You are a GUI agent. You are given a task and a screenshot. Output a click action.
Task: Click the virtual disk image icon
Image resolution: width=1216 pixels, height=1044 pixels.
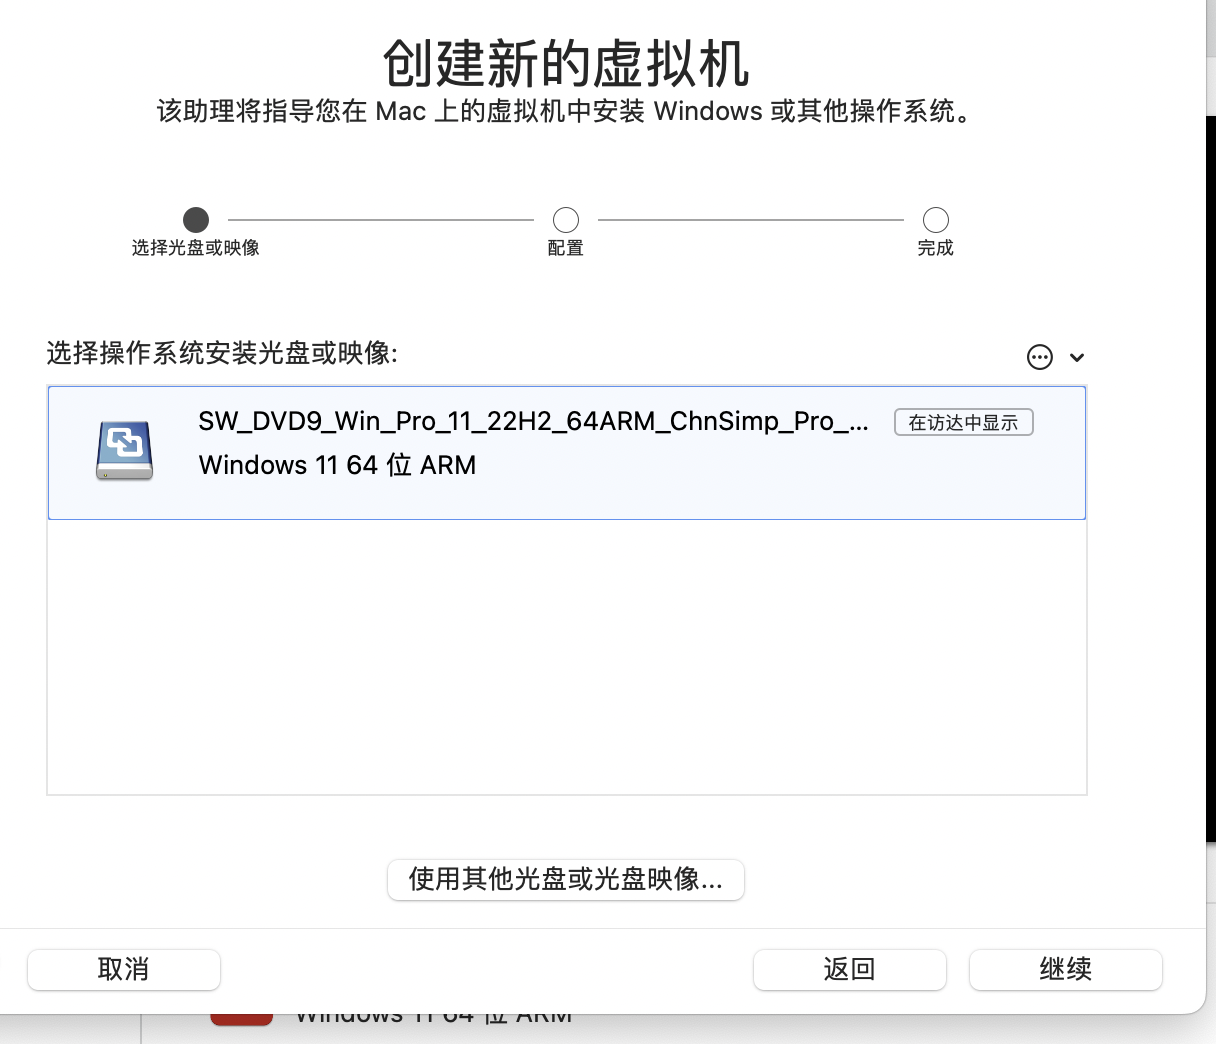tap(125, 451)
